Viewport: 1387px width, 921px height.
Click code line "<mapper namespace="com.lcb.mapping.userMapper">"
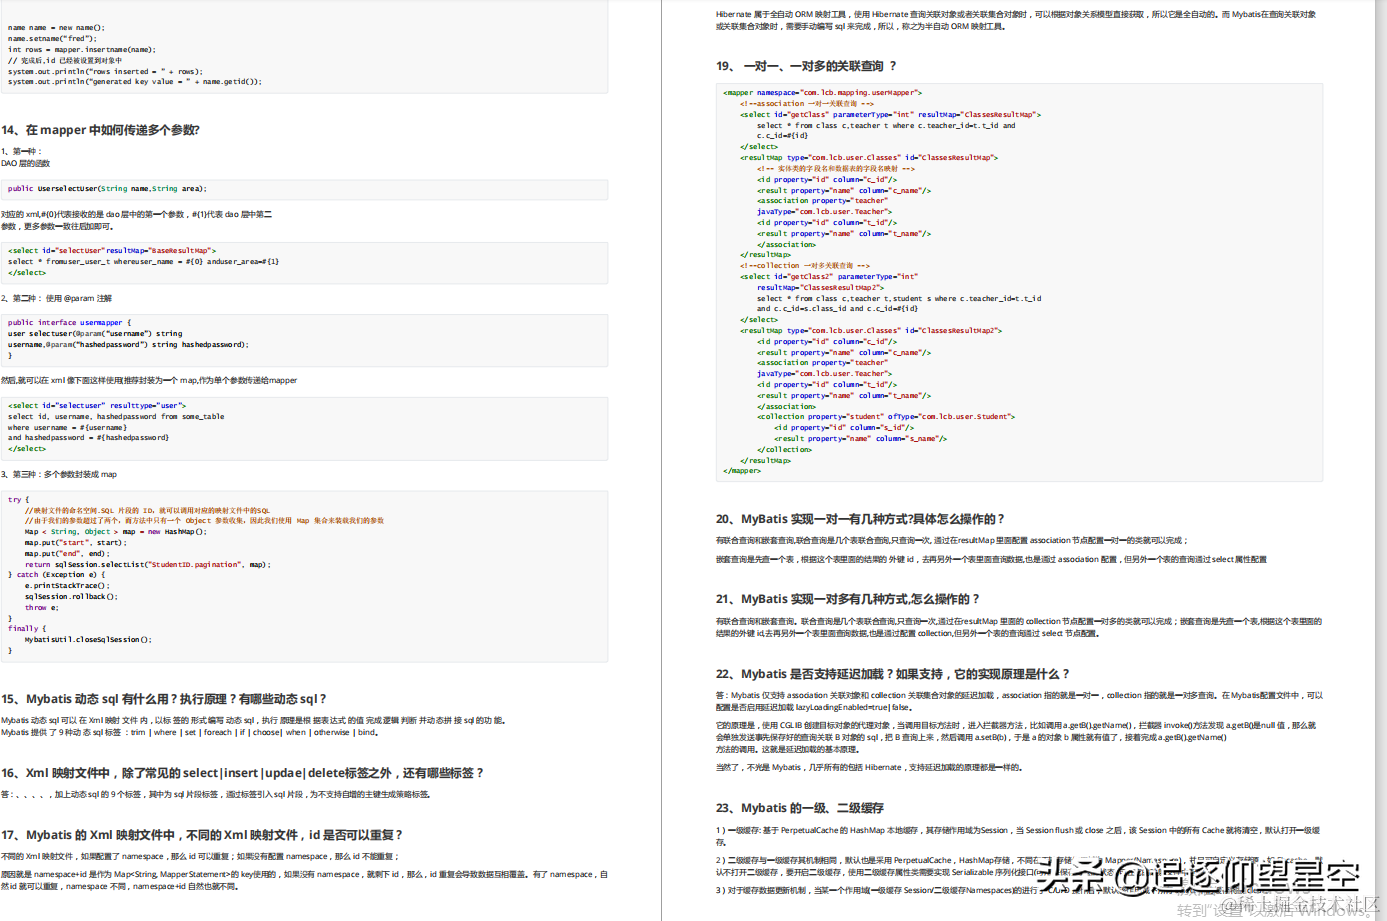tap(822, 92)
